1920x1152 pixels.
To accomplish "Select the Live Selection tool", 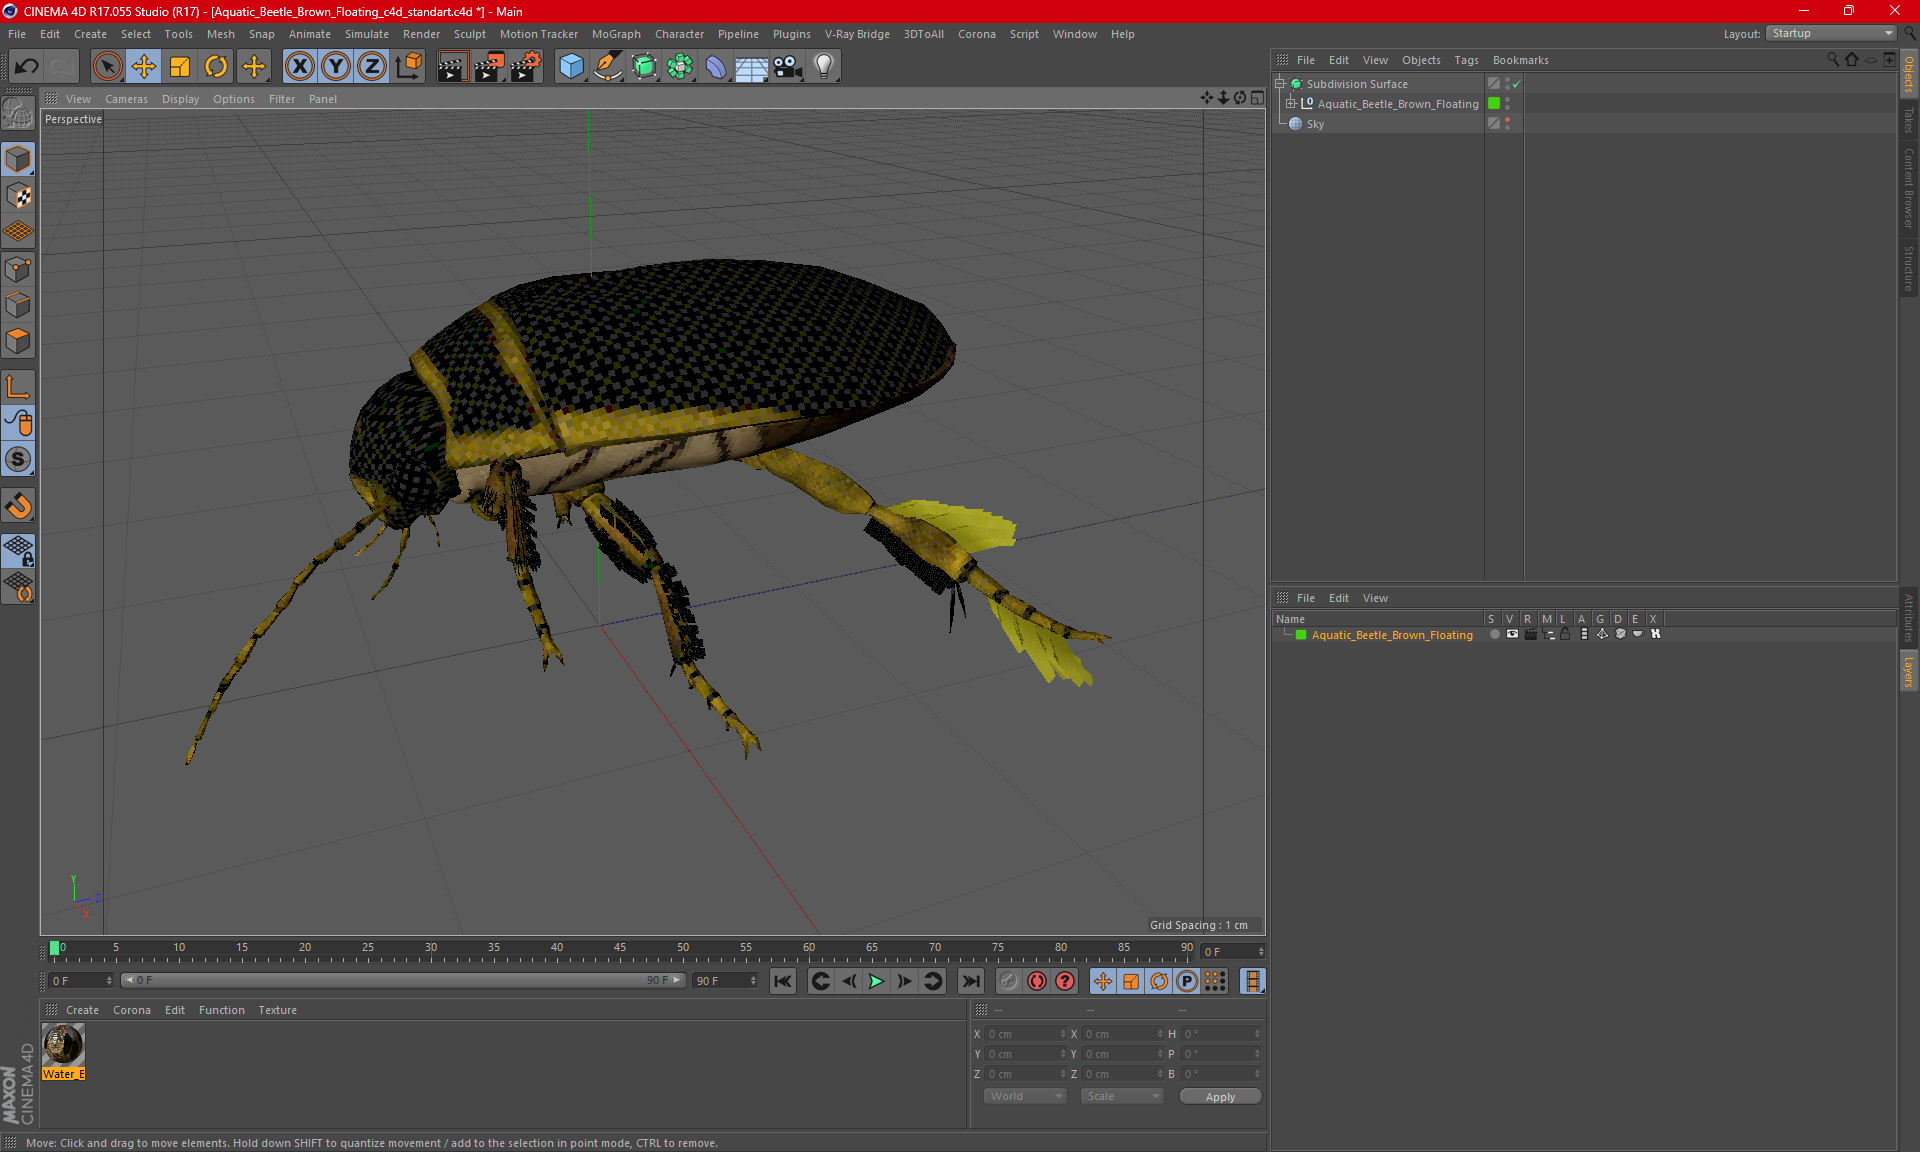I will (x=107, y=67).
